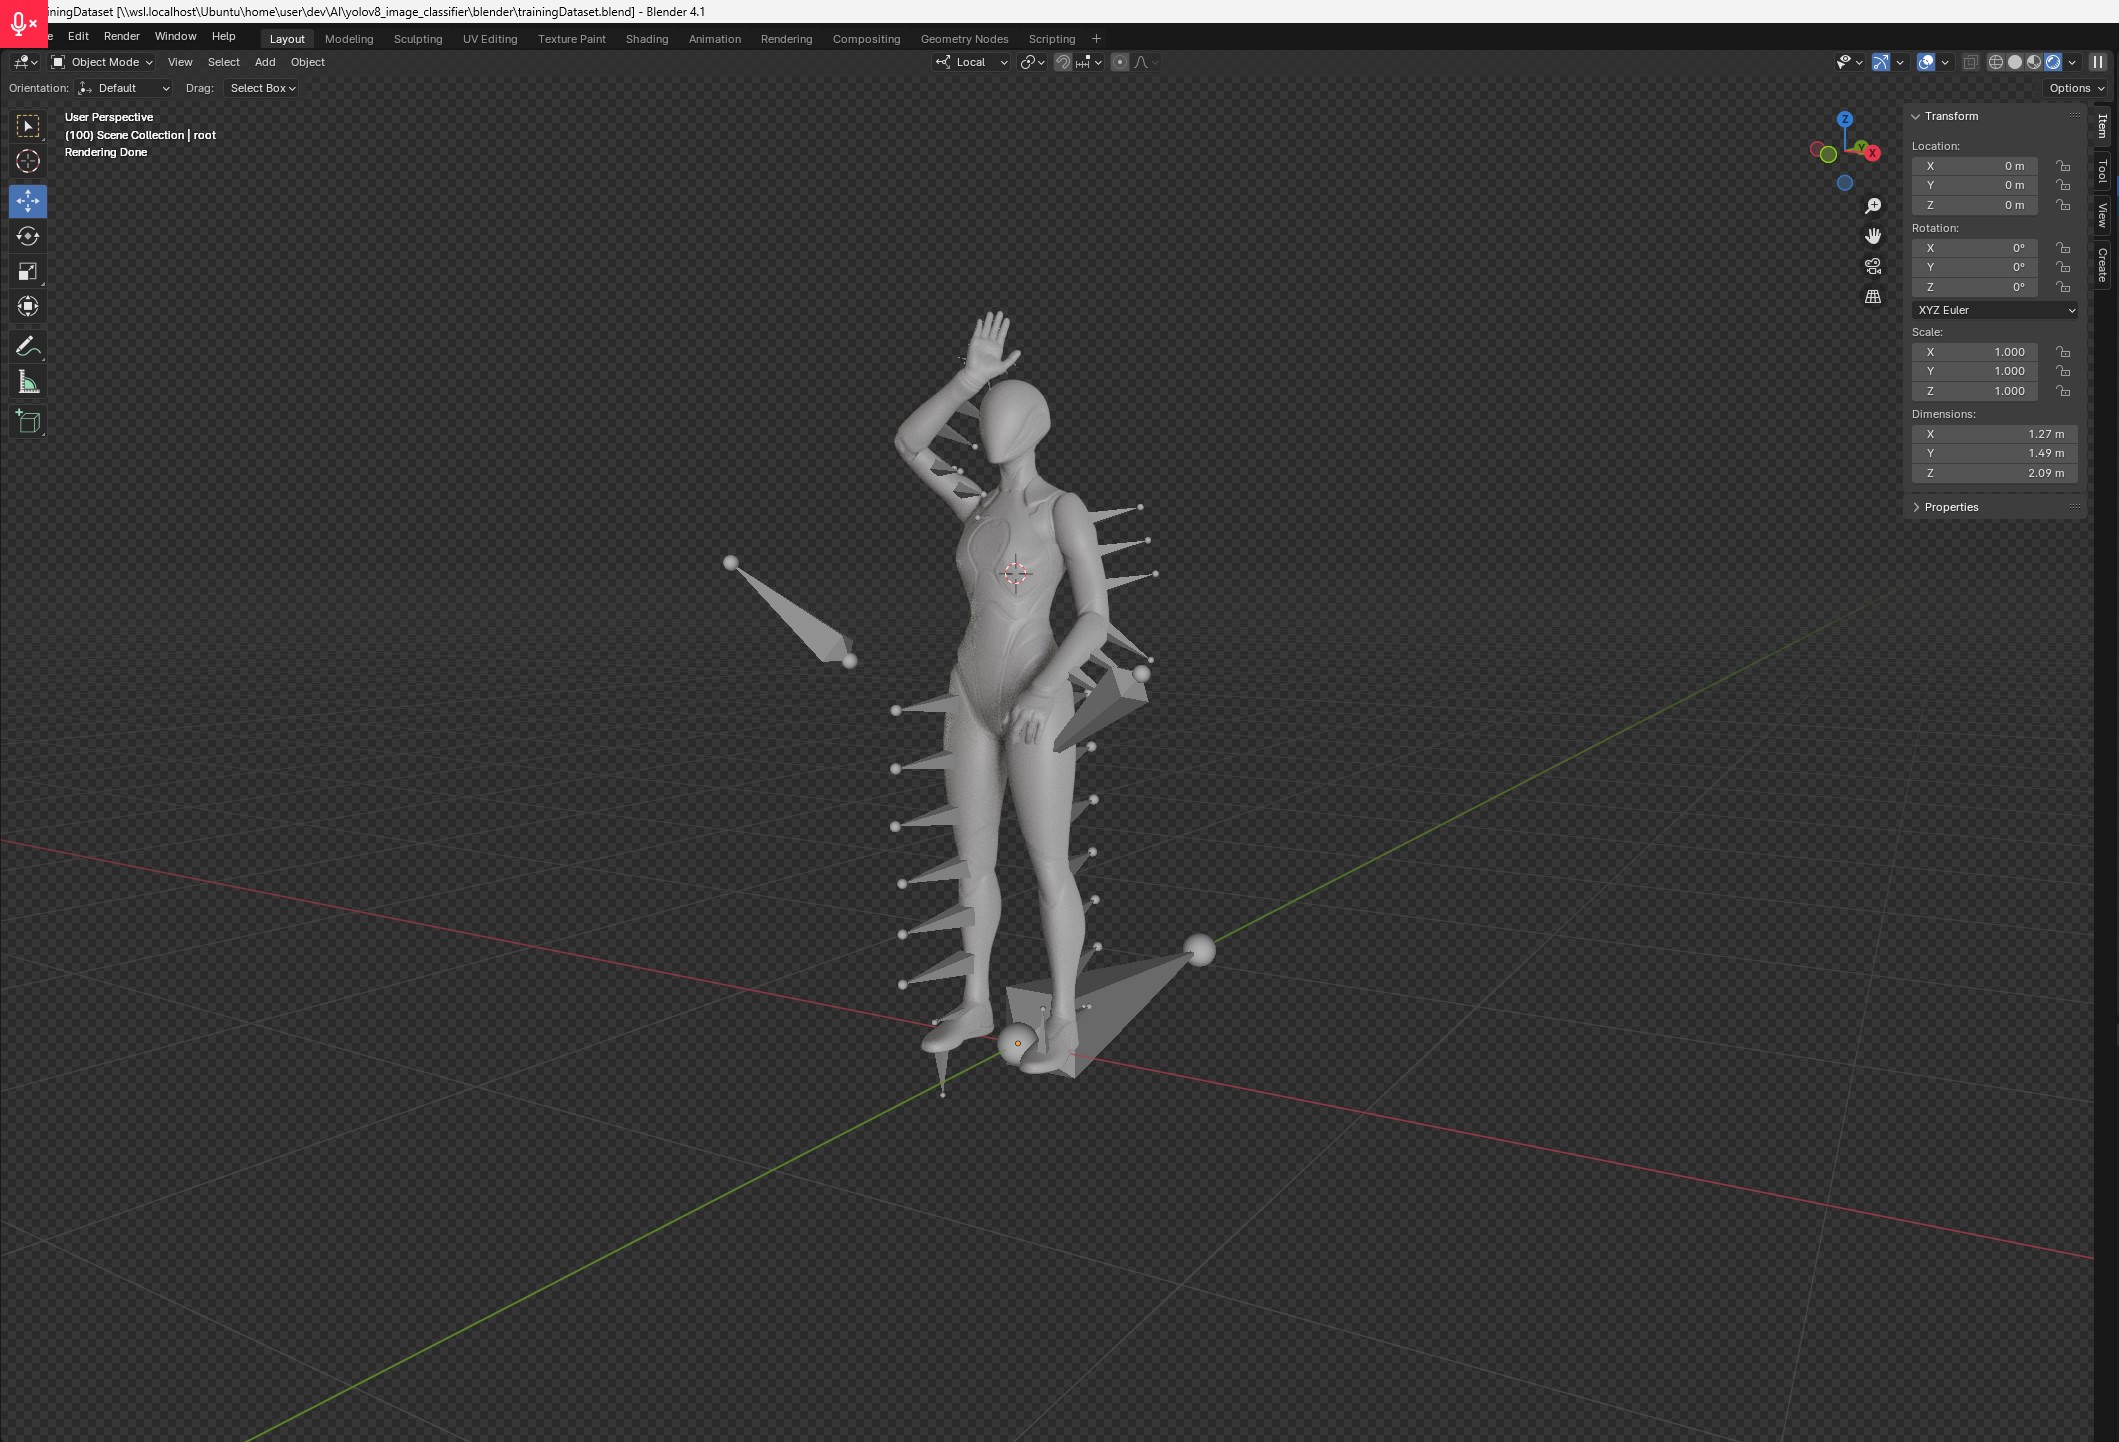Click the Scale Z value field
The width and height of the screenshot is (2119, 1442).
pos(1976,391)
